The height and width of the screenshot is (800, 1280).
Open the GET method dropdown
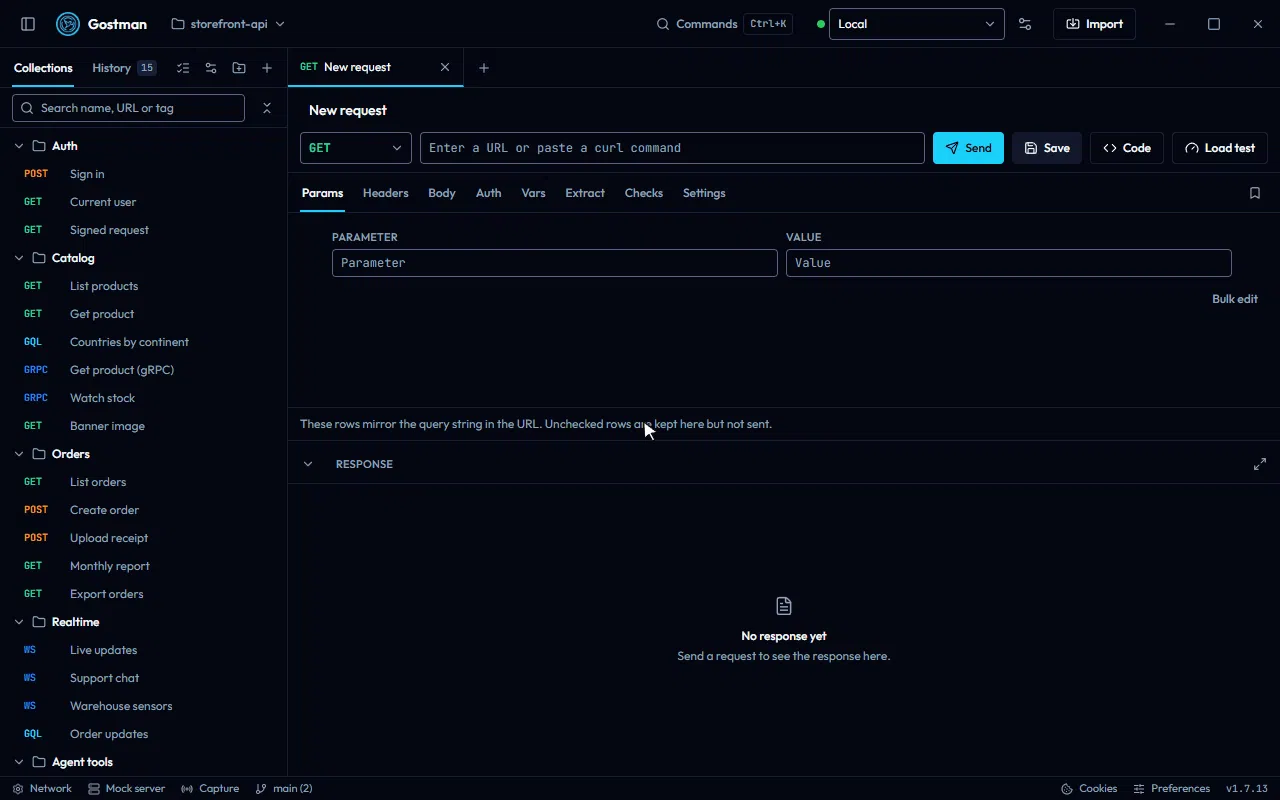pos(356,148)
